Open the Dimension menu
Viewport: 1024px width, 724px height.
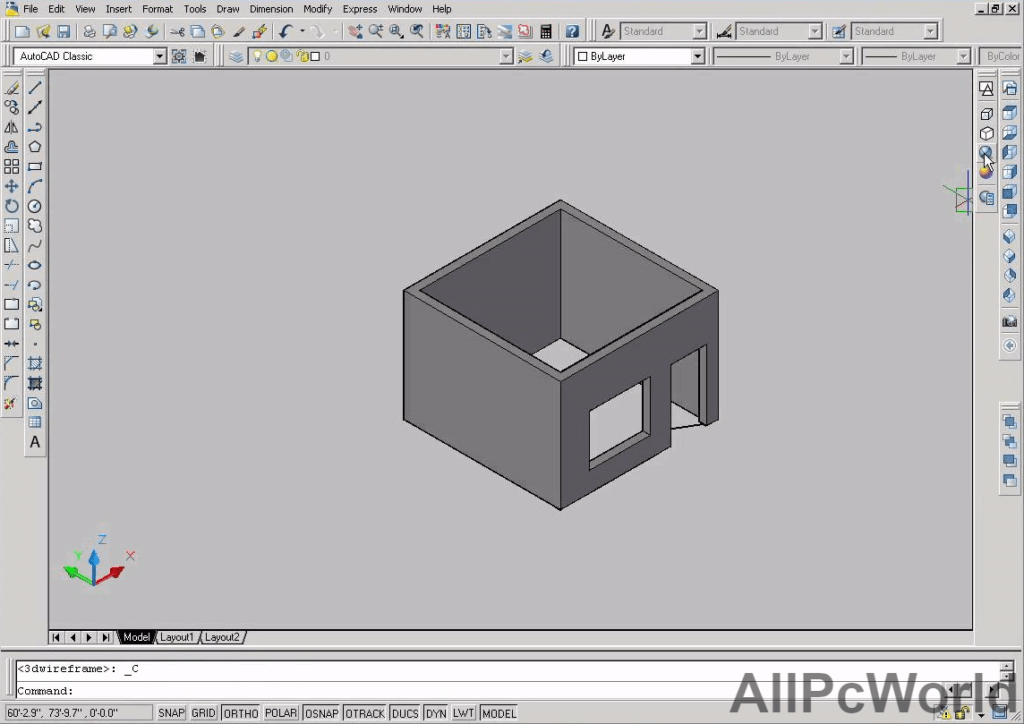(271, 8)
